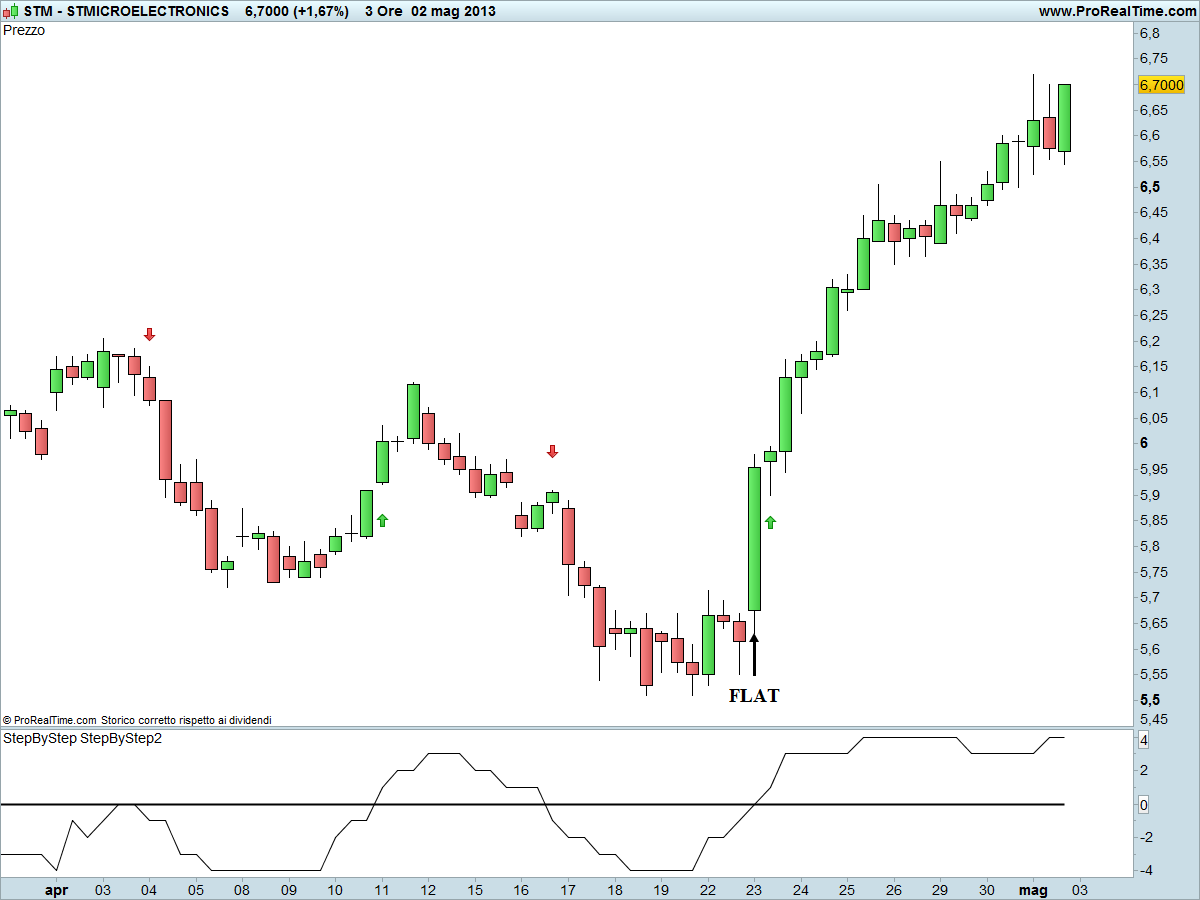Click the -2 indicator scale value
This screenshot has width=1200, height=900.
[x=1145, y=837]
